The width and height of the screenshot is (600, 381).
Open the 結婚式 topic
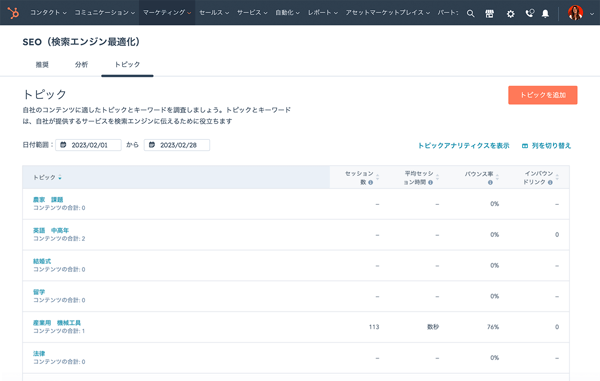(x=42, y=261)
